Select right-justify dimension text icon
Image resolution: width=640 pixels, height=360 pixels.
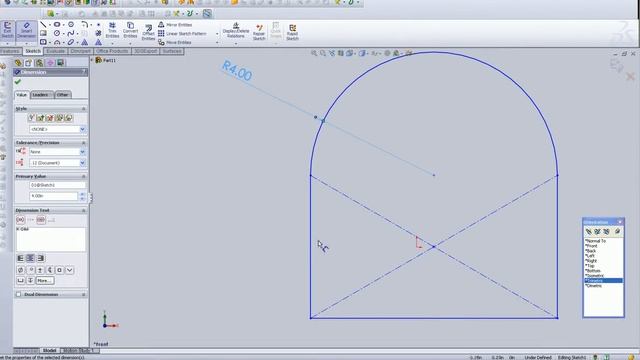[40, 258]
